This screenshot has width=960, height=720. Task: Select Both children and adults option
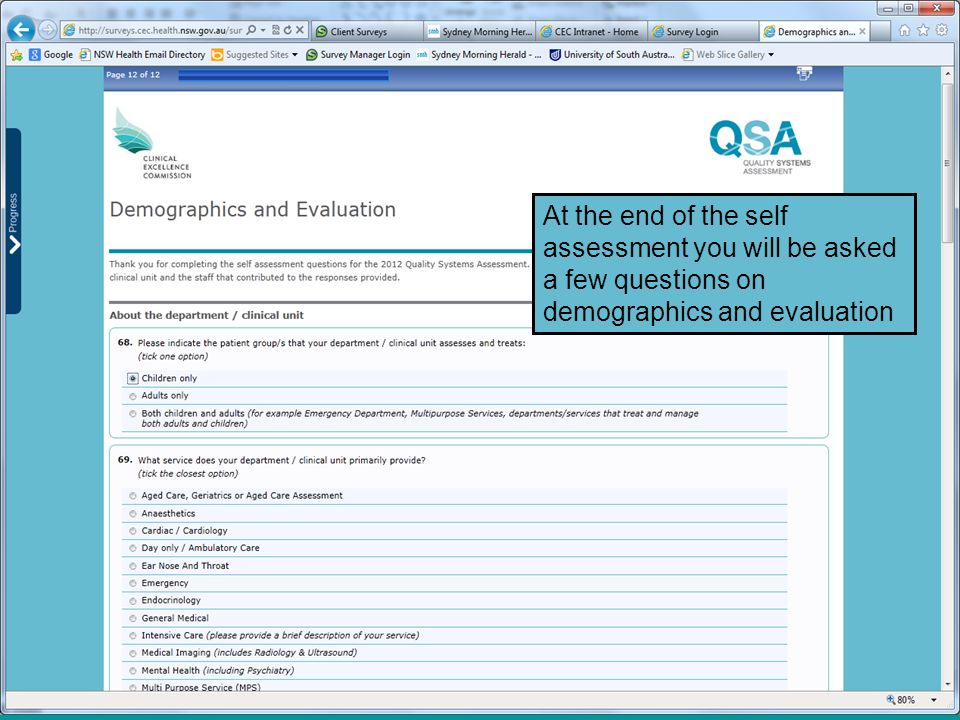(x=133, y=414)
